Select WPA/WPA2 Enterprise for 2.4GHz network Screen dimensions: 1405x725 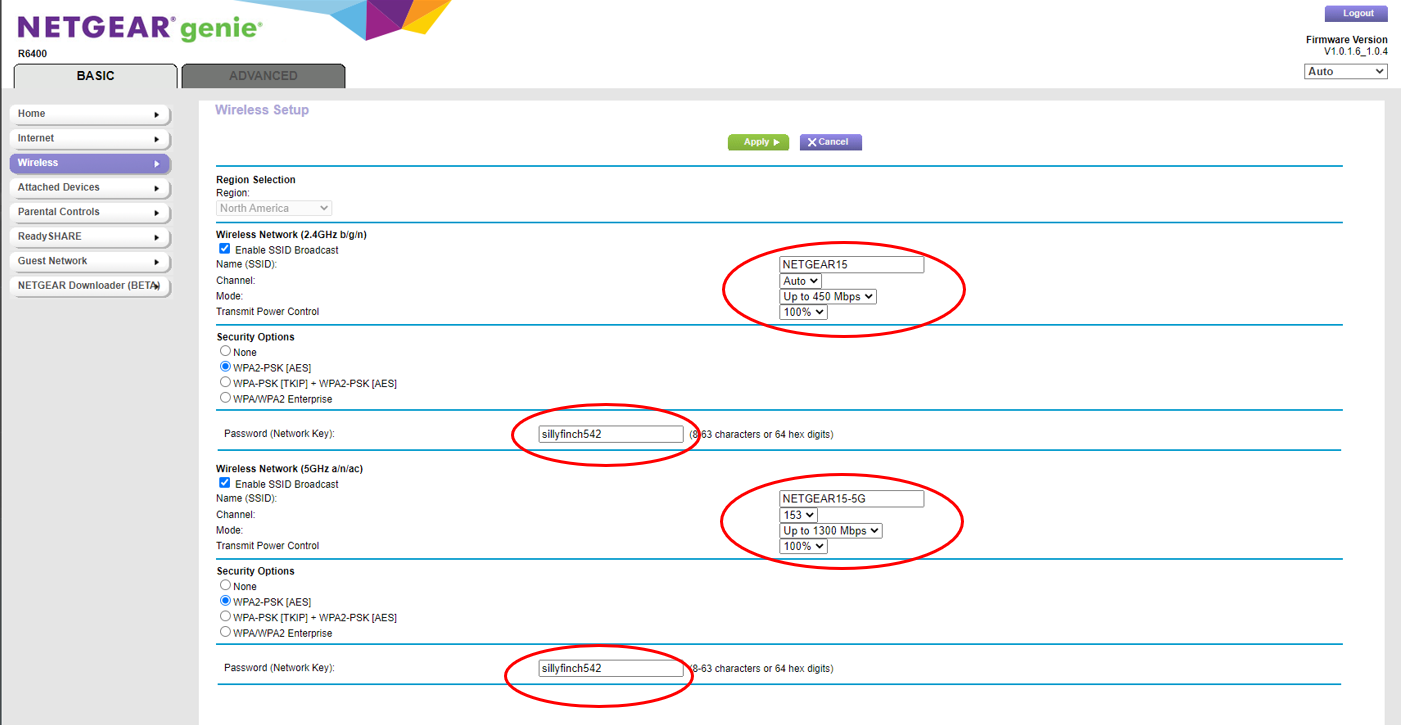(x=225, y=398)
